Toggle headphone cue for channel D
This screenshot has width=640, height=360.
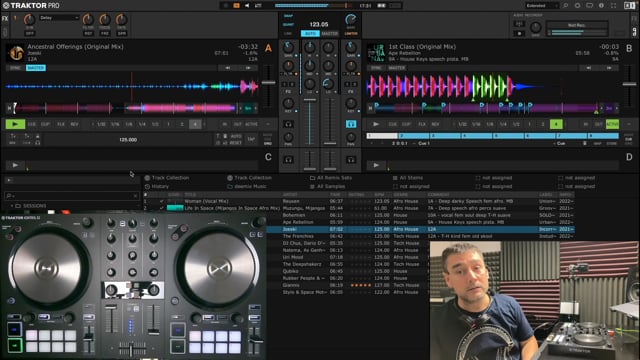351,160
